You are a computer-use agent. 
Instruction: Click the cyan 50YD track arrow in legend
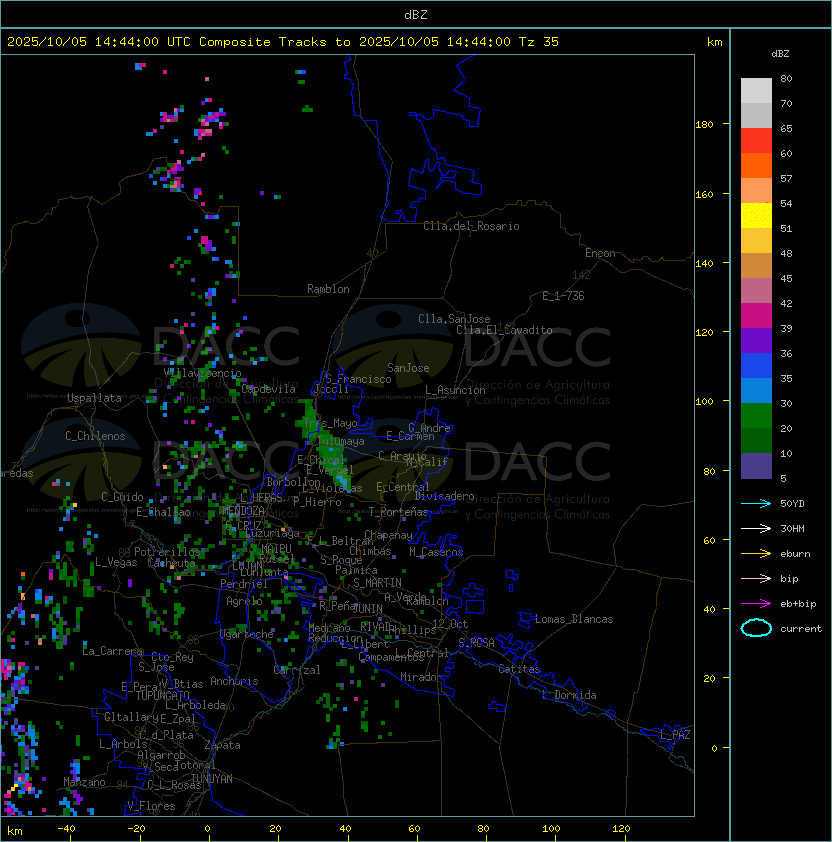pos(756,503)
